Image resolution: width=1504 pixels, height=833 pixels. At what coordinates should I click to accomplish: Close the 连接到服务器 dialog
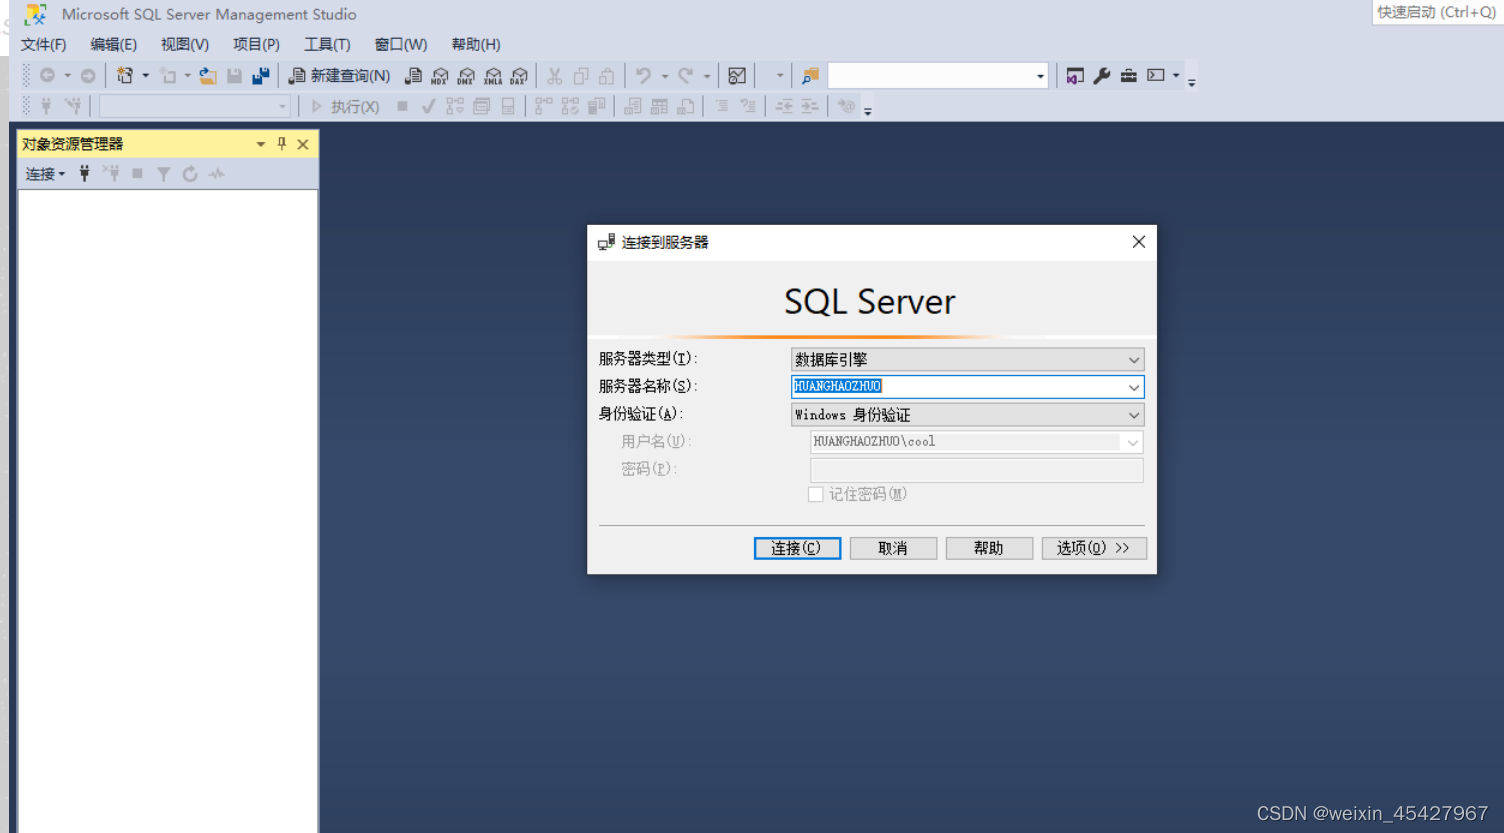coord(1138,242)
